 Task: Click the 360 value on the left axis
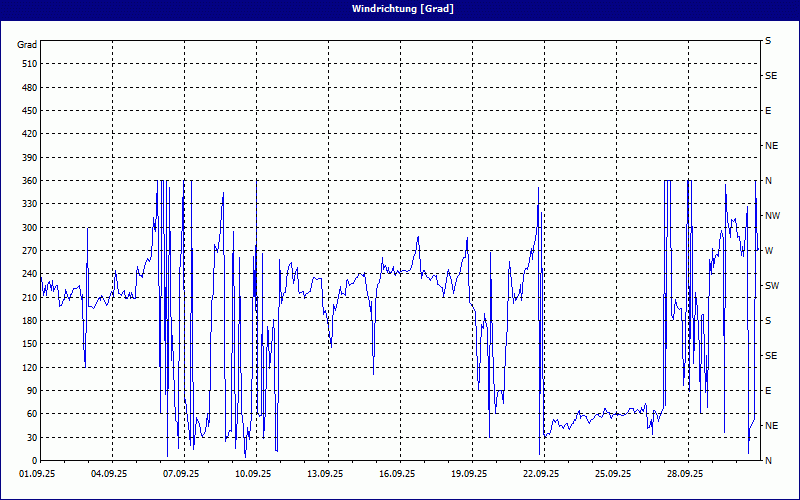click(x=27, y=180)
